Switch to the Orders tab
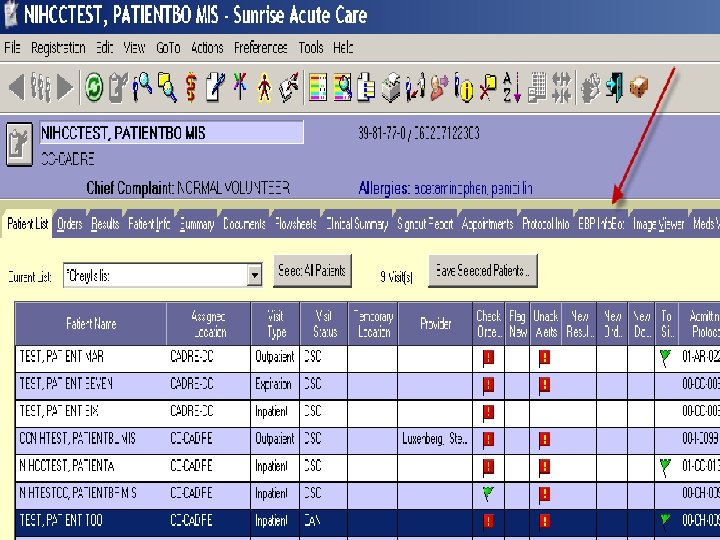The height and width of the screenshot is (540, 720). pyautogui.click(x=69, y=224)
